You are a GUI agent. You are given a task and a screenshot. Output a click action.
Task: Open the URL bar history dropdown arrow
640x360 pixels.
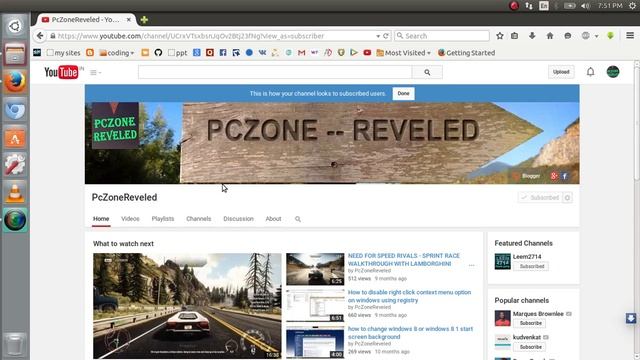pyautogui.click(x=378, y=36)
